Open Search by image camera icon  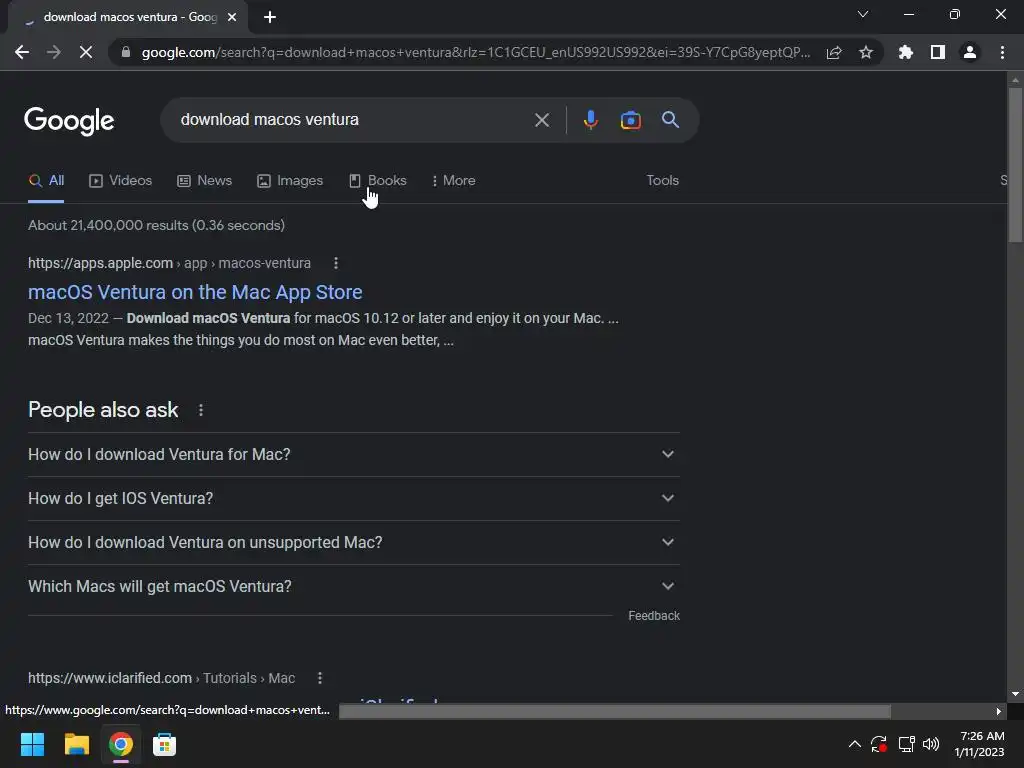(630, 120)
